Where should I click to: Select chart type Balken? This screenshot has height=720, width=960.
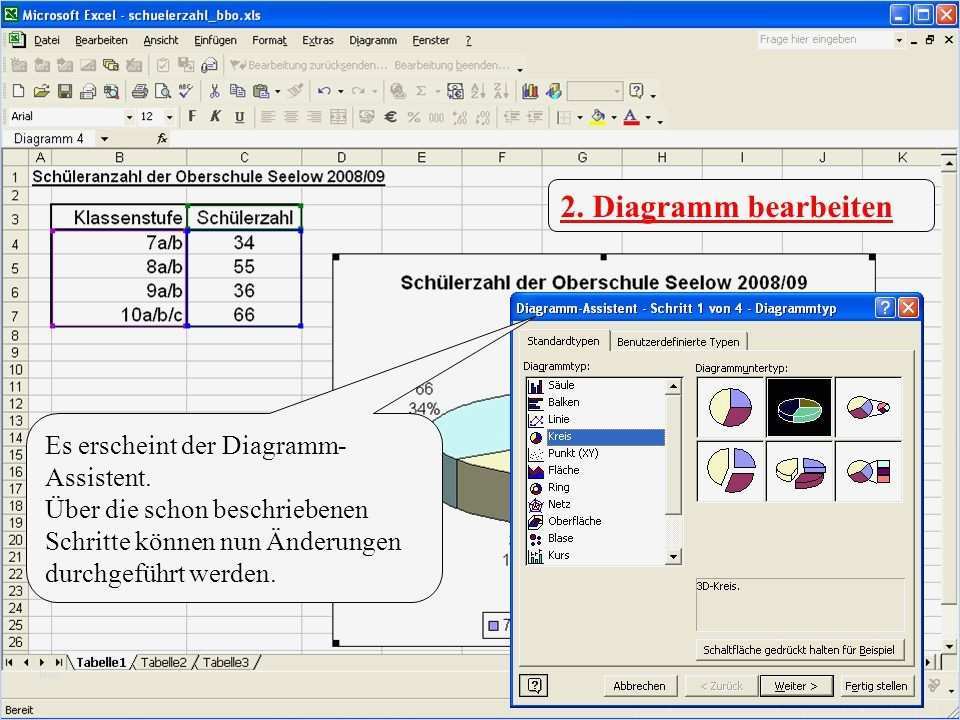[595, 402]
